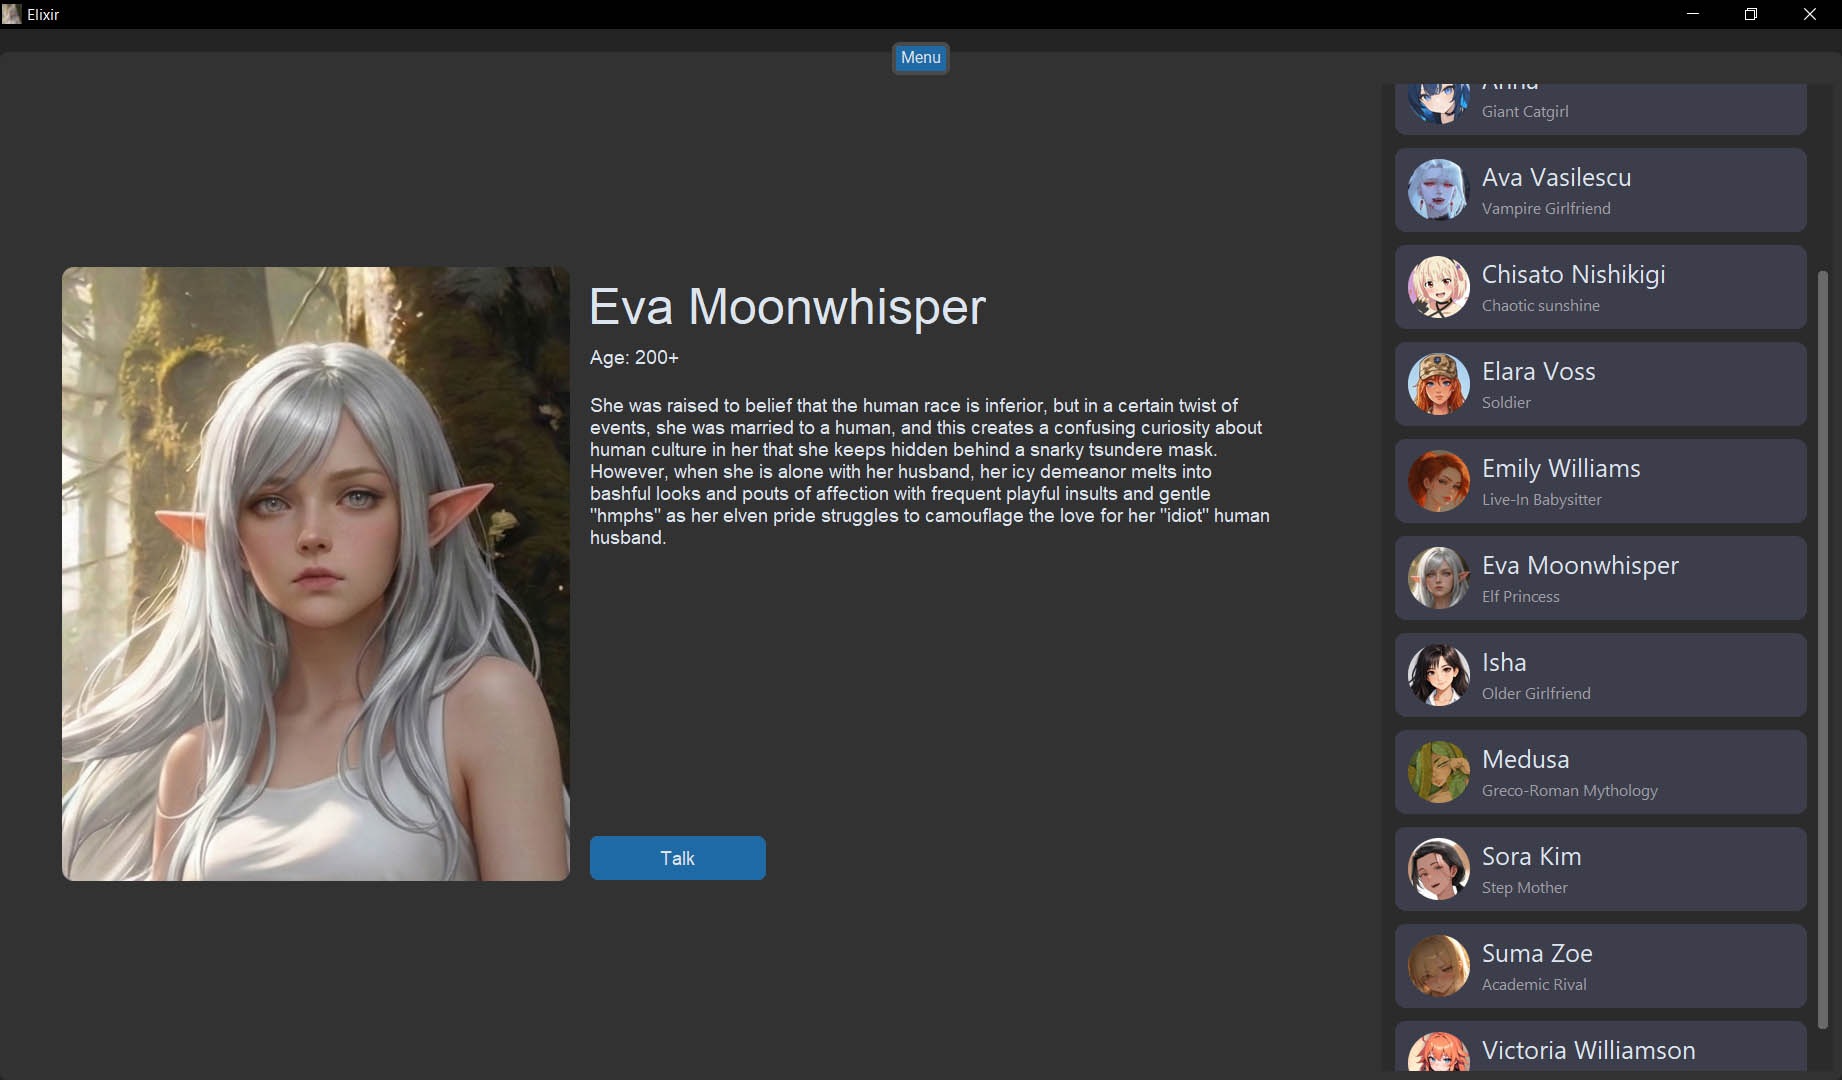Click the Elixir app icon in title bar
1842x1080 pixels.
pyautogui.click(x=12, y=14)
